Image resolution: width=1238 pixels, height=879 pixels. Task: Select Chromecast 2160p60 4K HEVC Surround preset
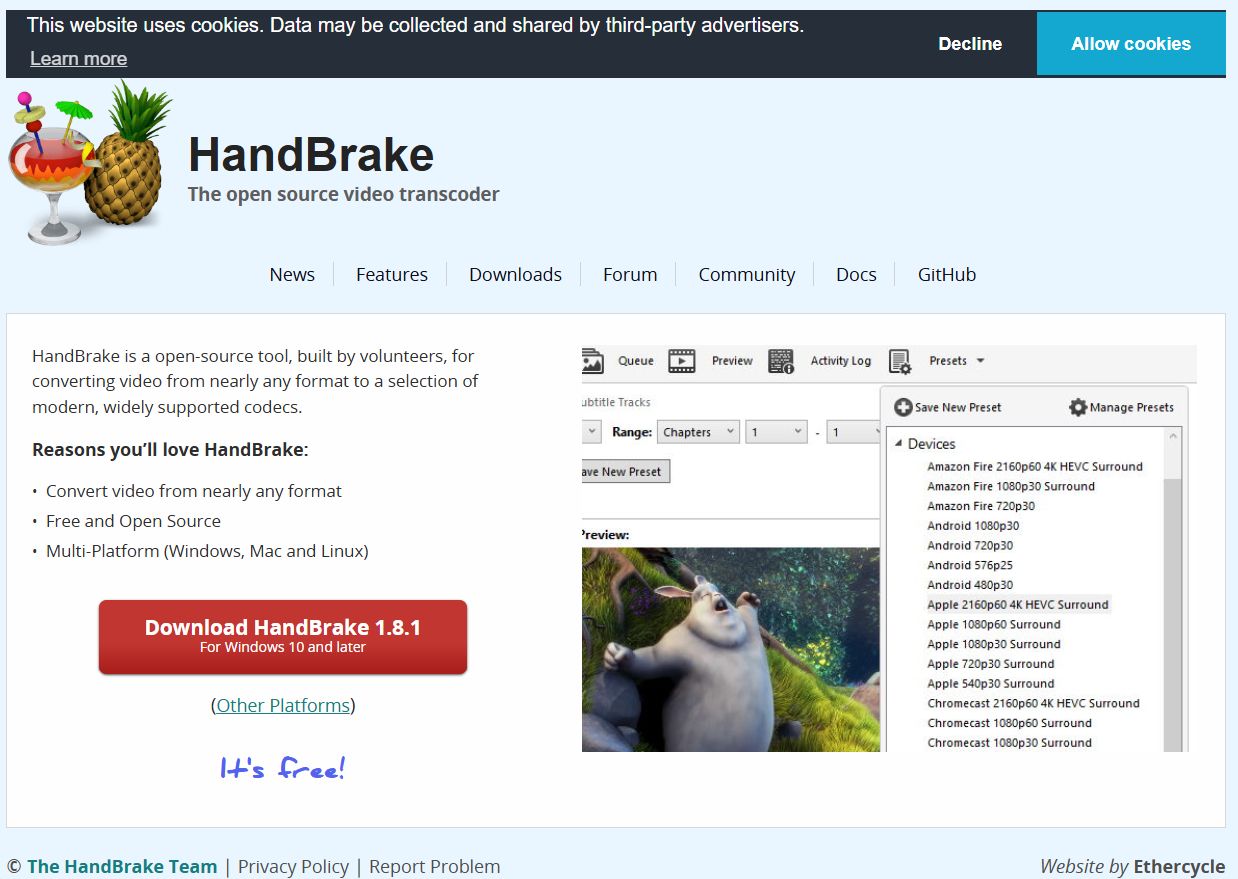1033,703
